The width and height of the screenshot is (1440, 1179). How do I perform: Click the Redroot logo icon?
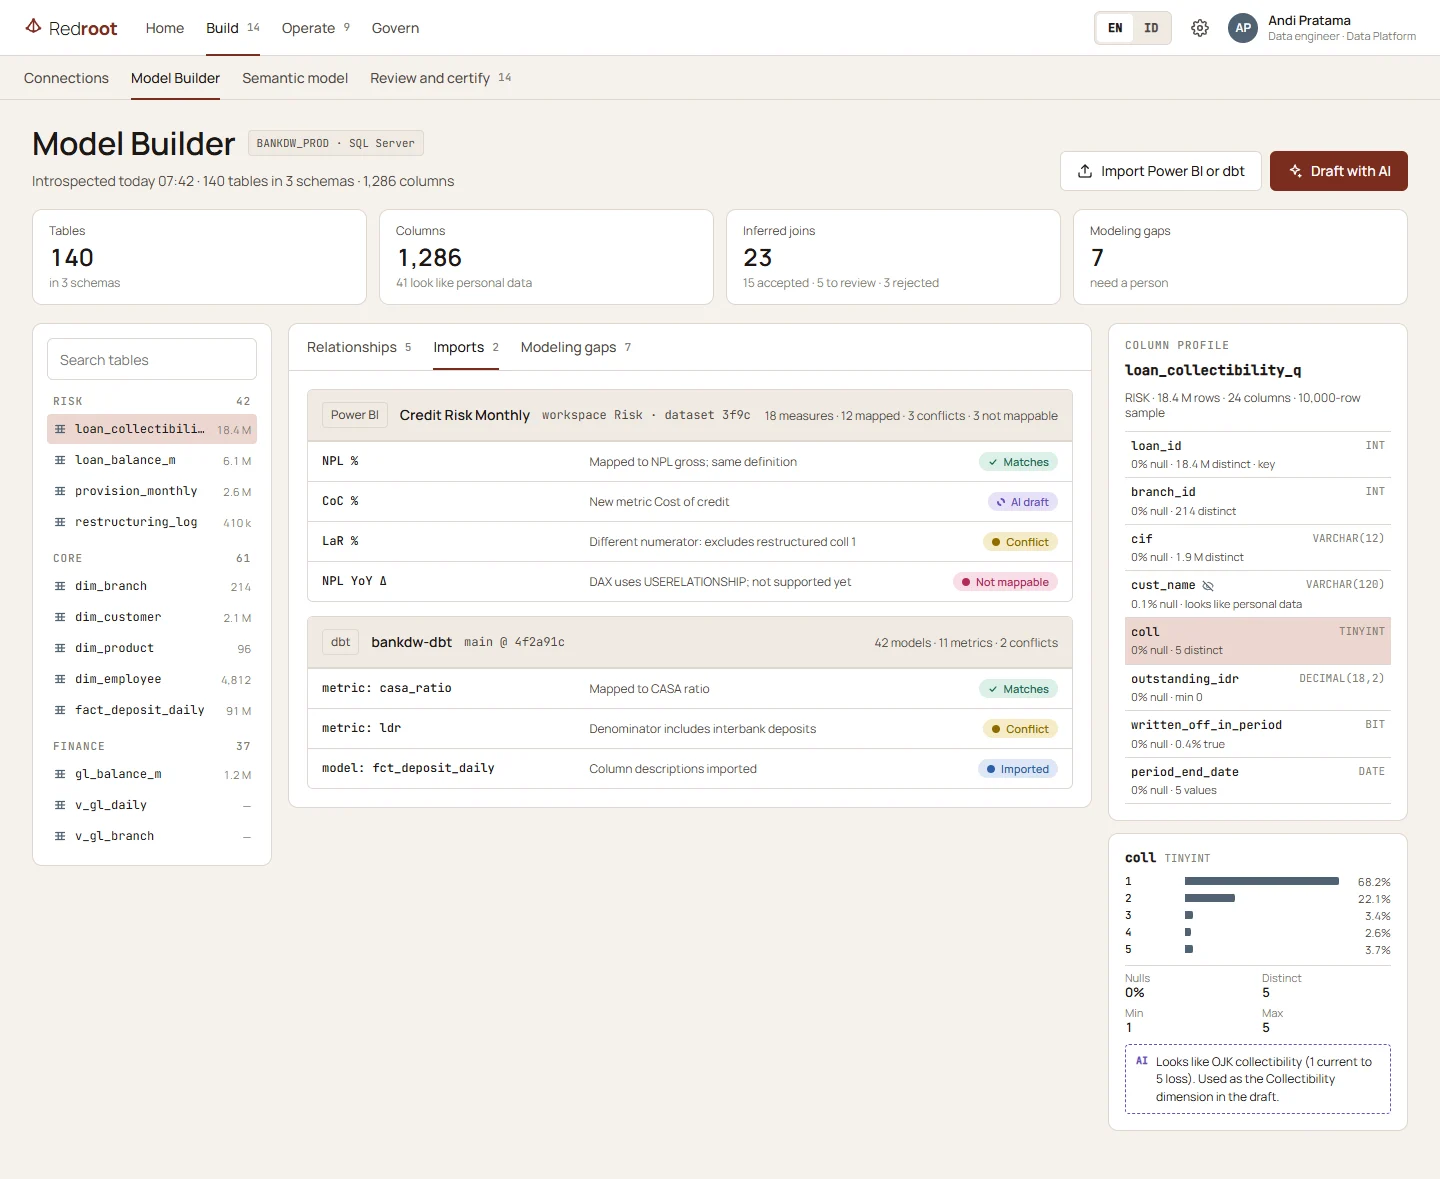pos(34,27)
